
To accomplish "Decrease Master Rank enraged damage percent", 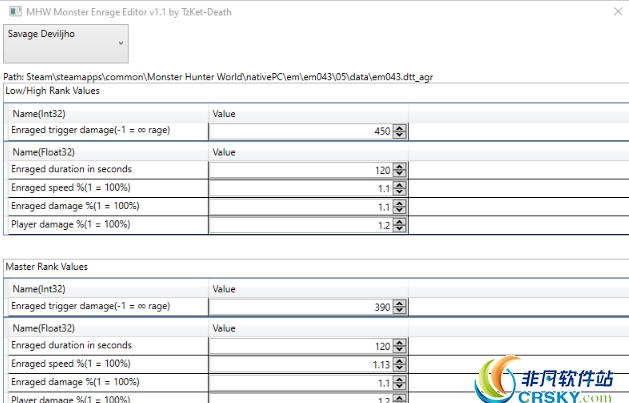I will click(400, 386).
